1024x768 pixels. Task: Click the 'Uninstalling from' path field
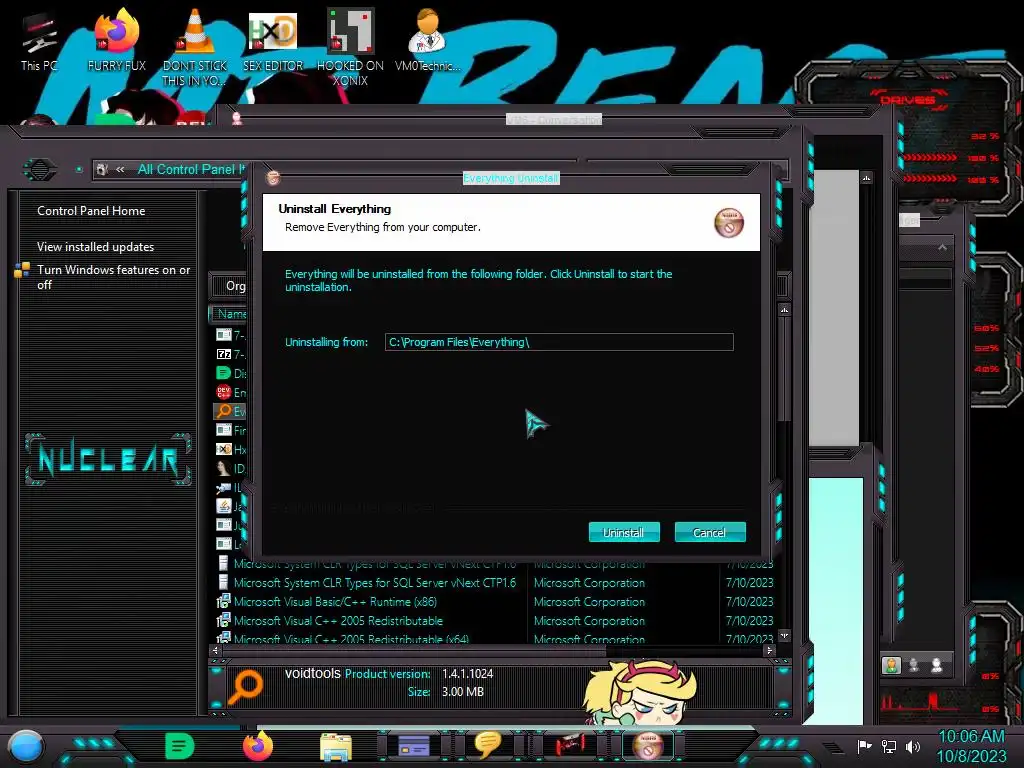559,342
